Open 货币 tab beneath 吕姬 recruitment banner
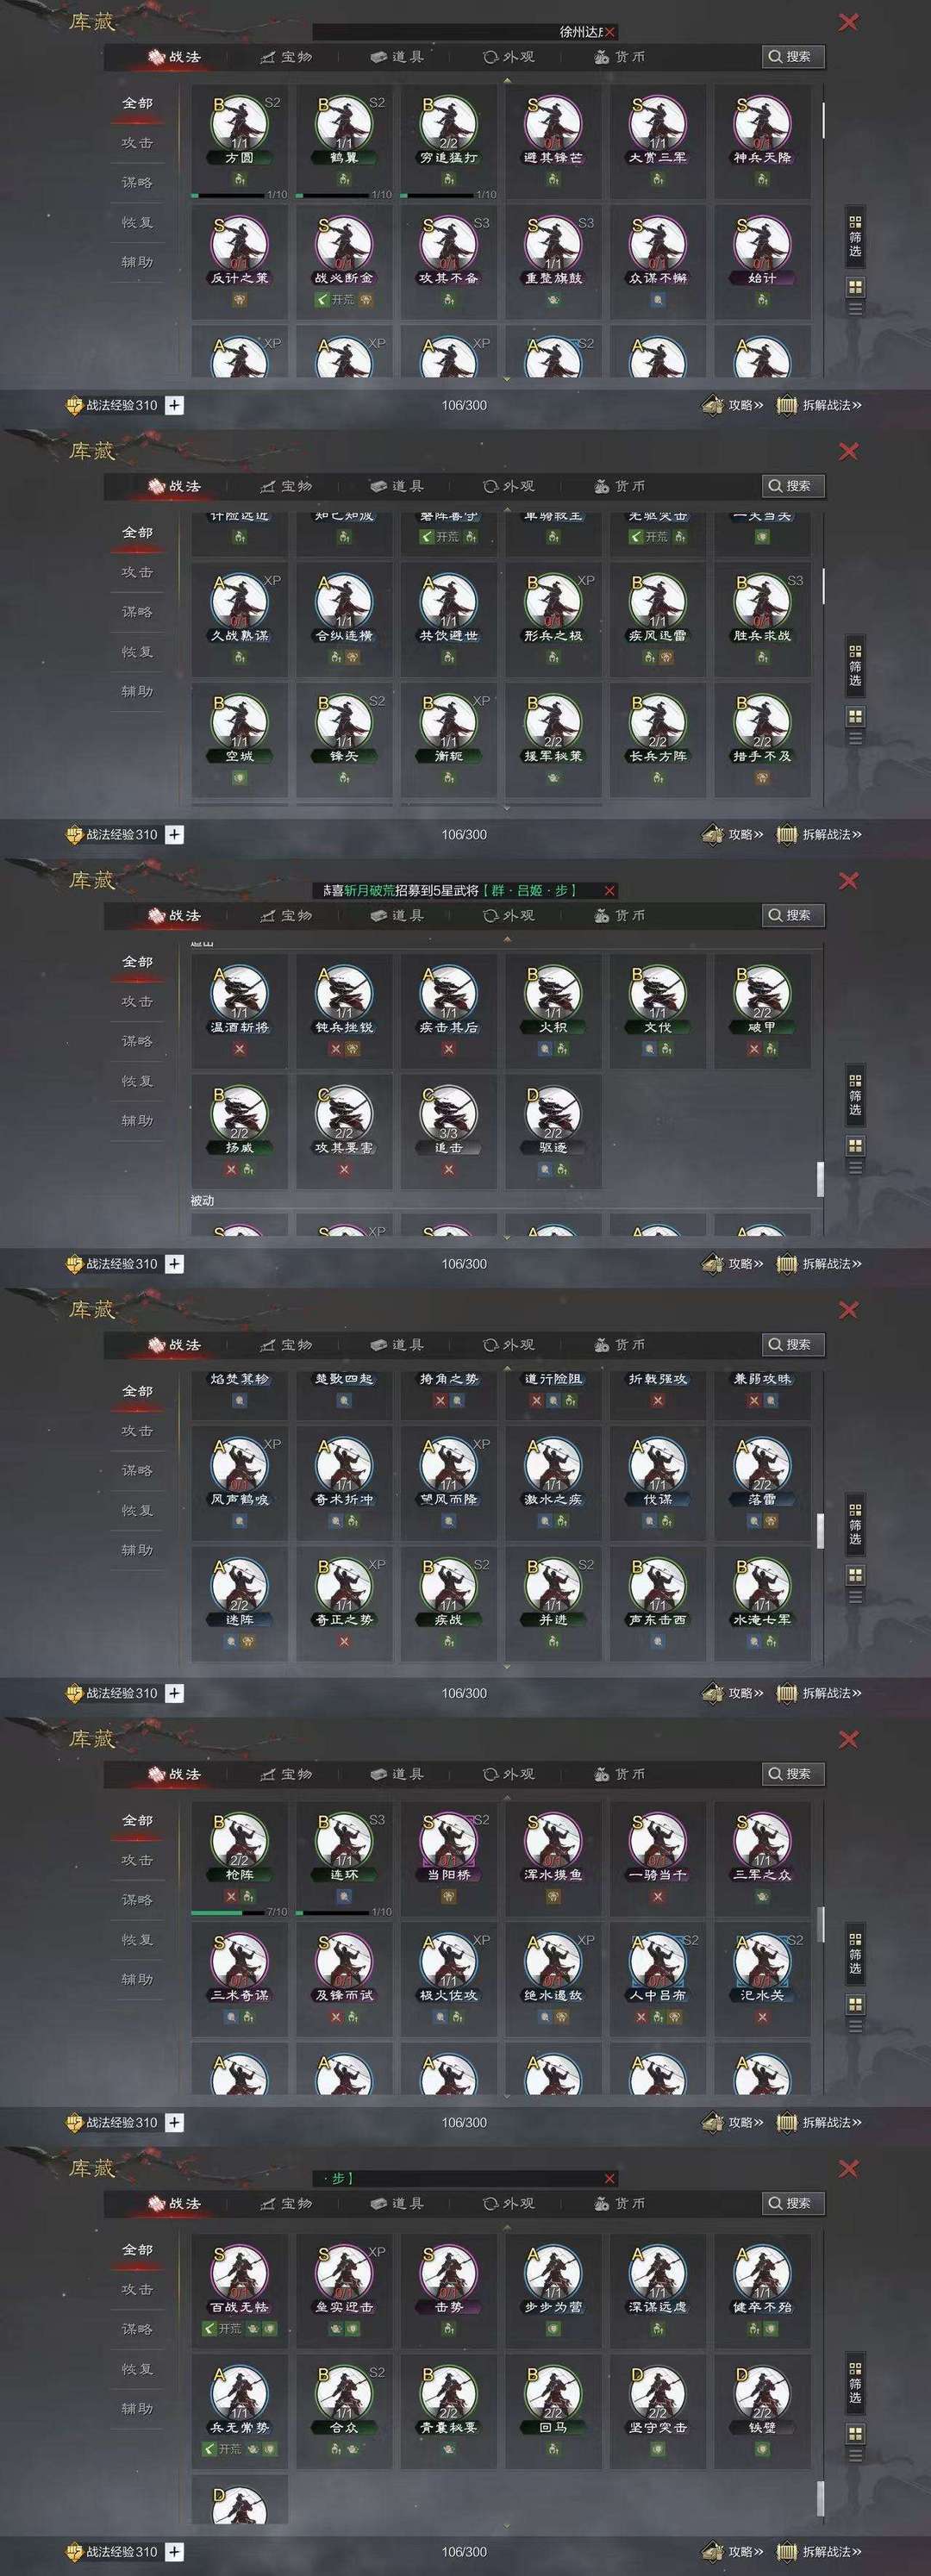 point(619,915)
